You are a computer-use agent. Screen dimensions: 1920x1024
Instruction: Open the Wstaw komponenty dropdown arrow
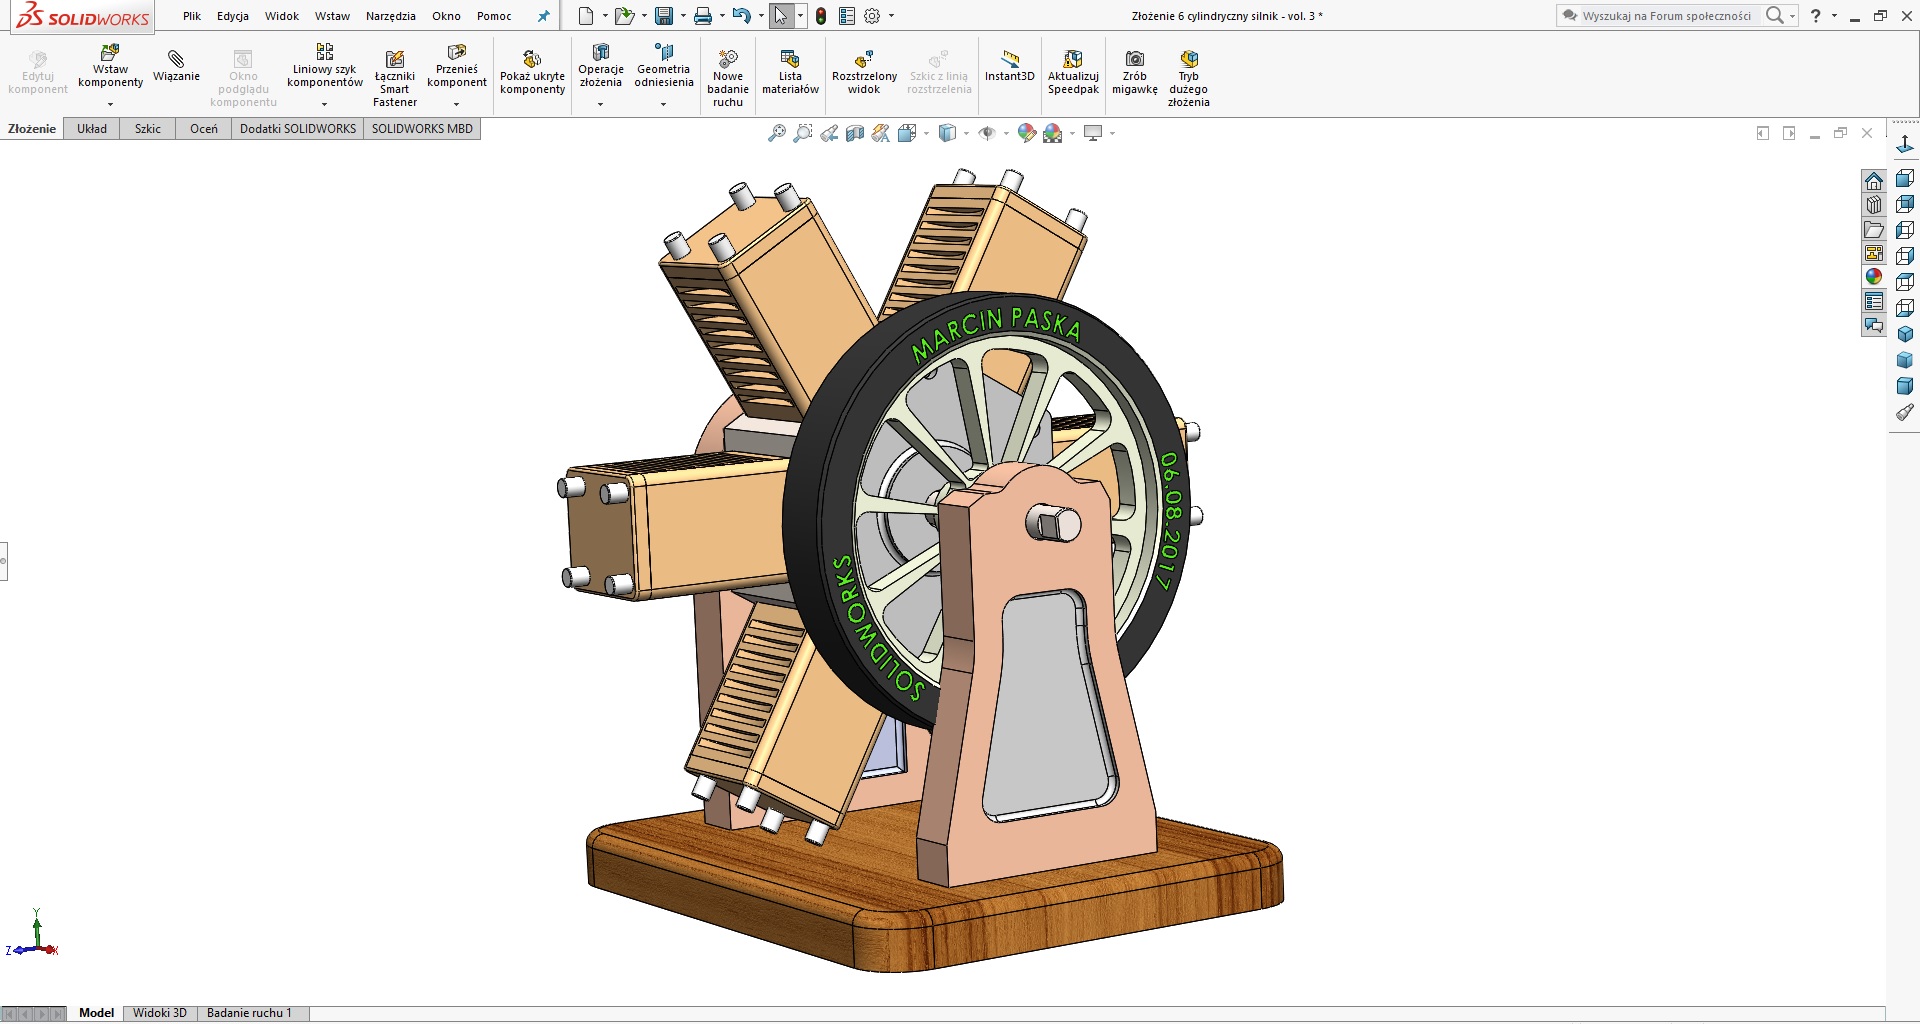coord(110,103)
